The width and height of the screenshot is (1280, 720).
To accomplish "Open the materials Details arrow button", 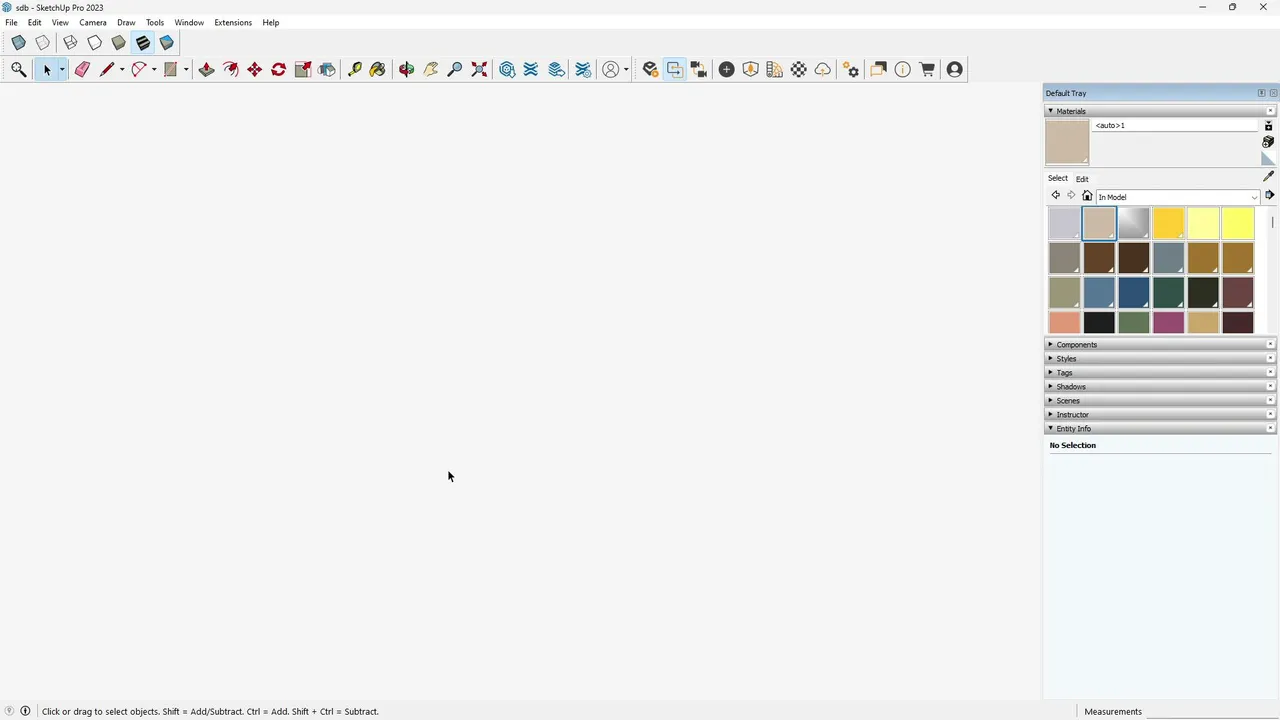I will pos(1269,196).
